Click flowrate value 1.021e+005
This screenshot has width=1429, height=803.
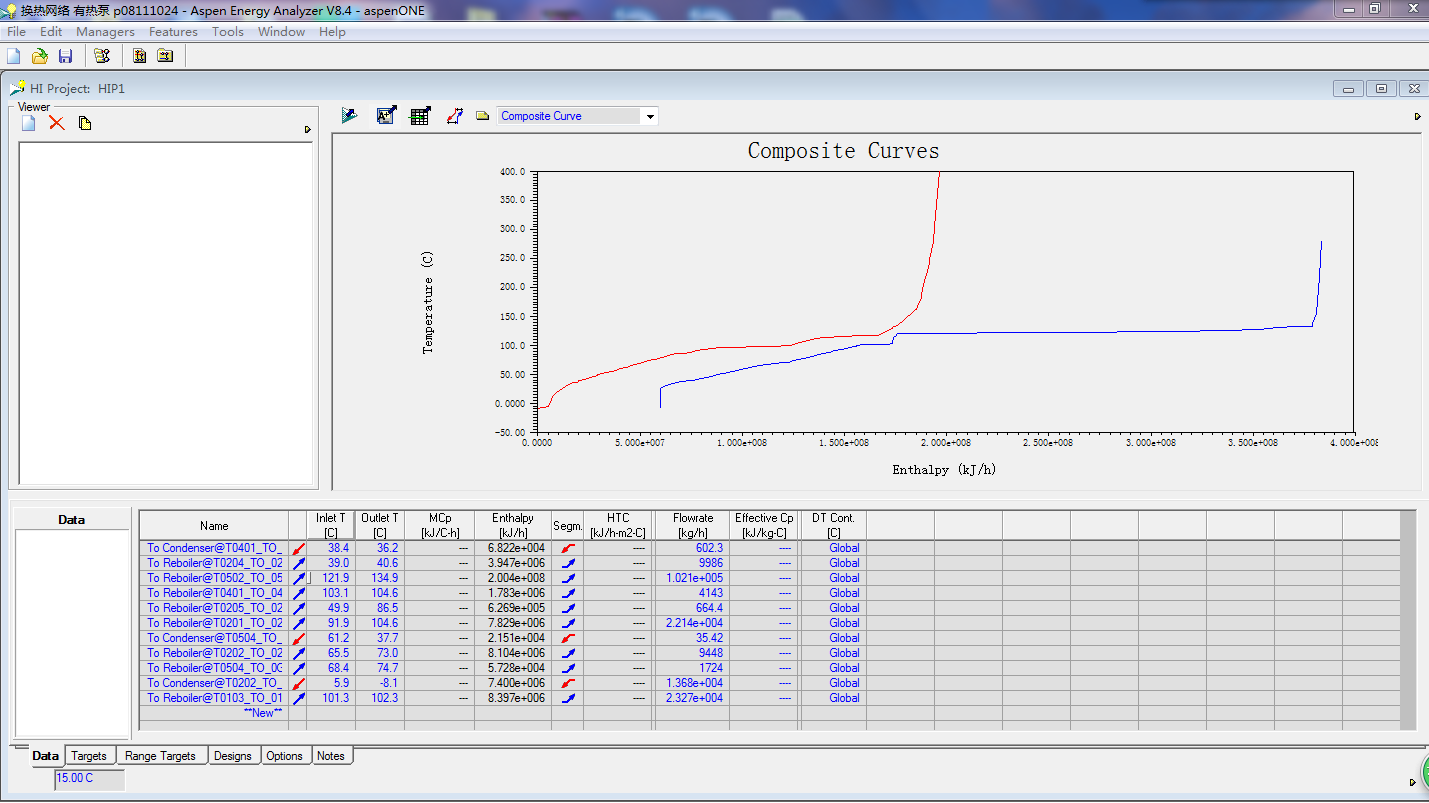[693, 578]
